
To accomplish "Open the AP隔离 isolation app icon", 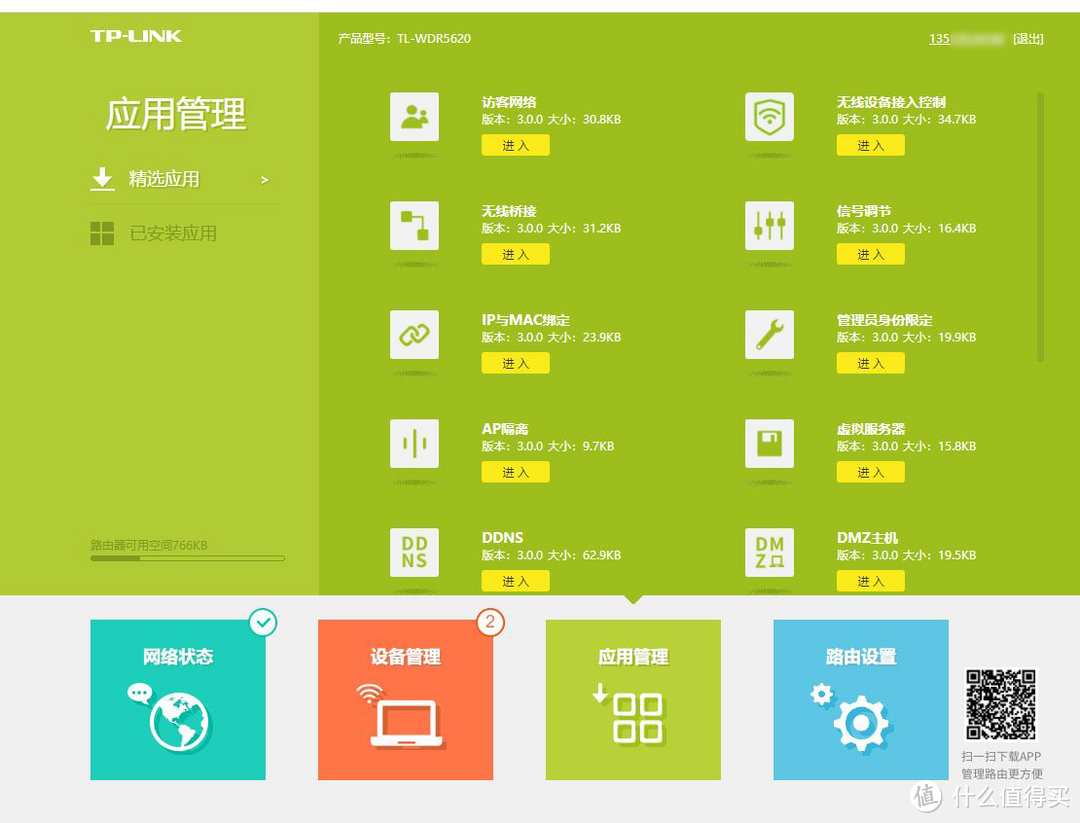I will pyautogui.click(x=414, y=443).
